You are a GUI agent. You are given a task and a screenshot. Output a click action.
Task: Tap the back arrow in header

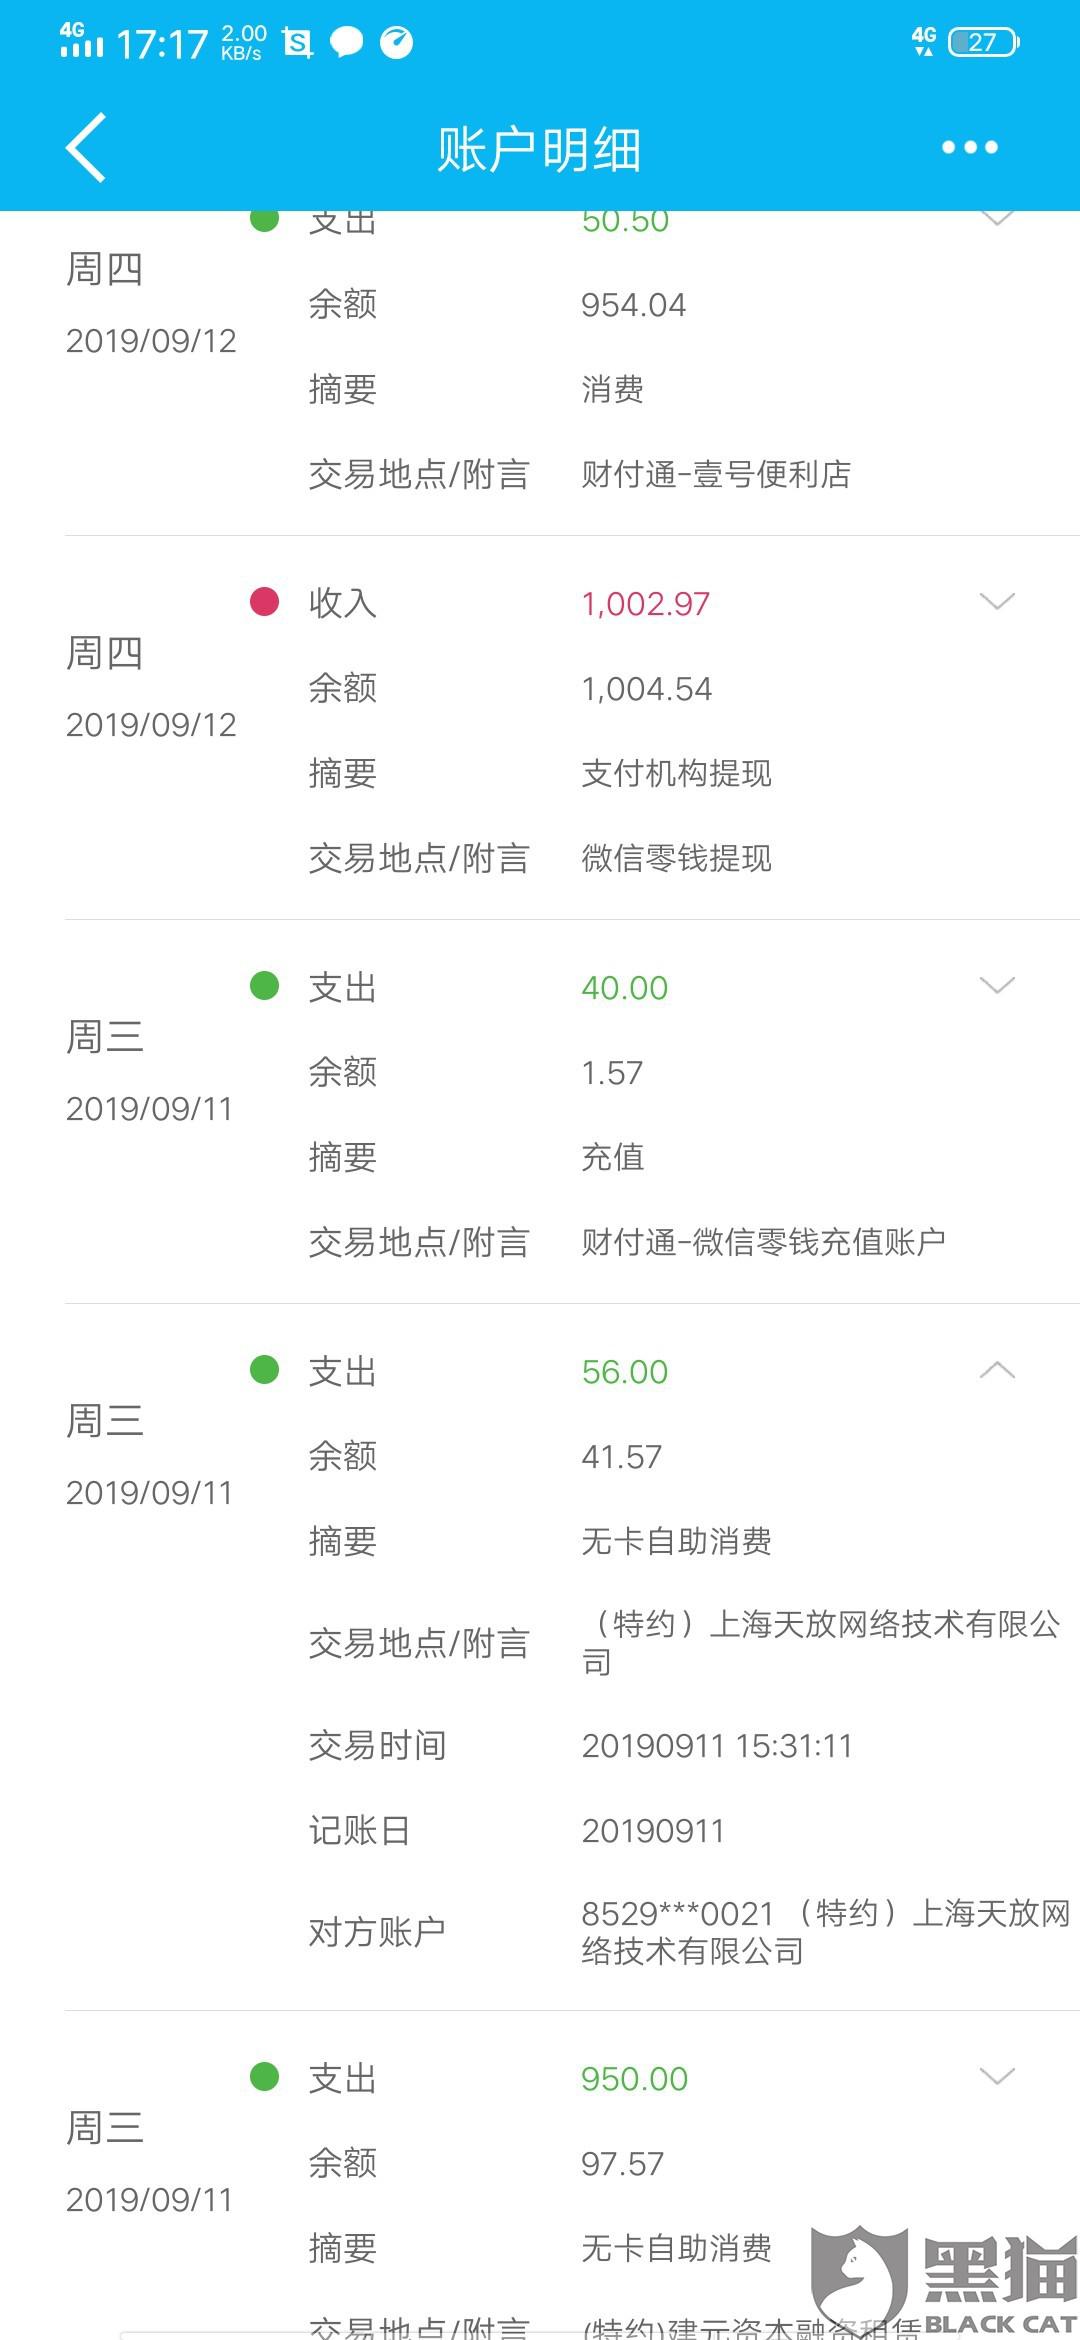[x=86, y=147]
